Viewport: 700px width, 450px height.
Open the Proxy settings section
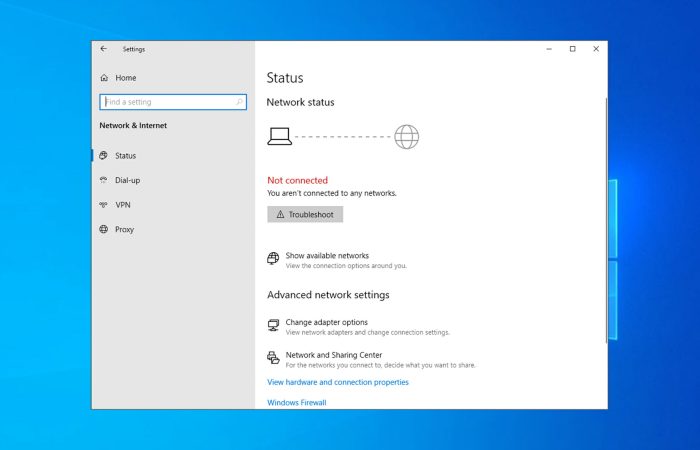pyautogui.click(x=174, y=229)
